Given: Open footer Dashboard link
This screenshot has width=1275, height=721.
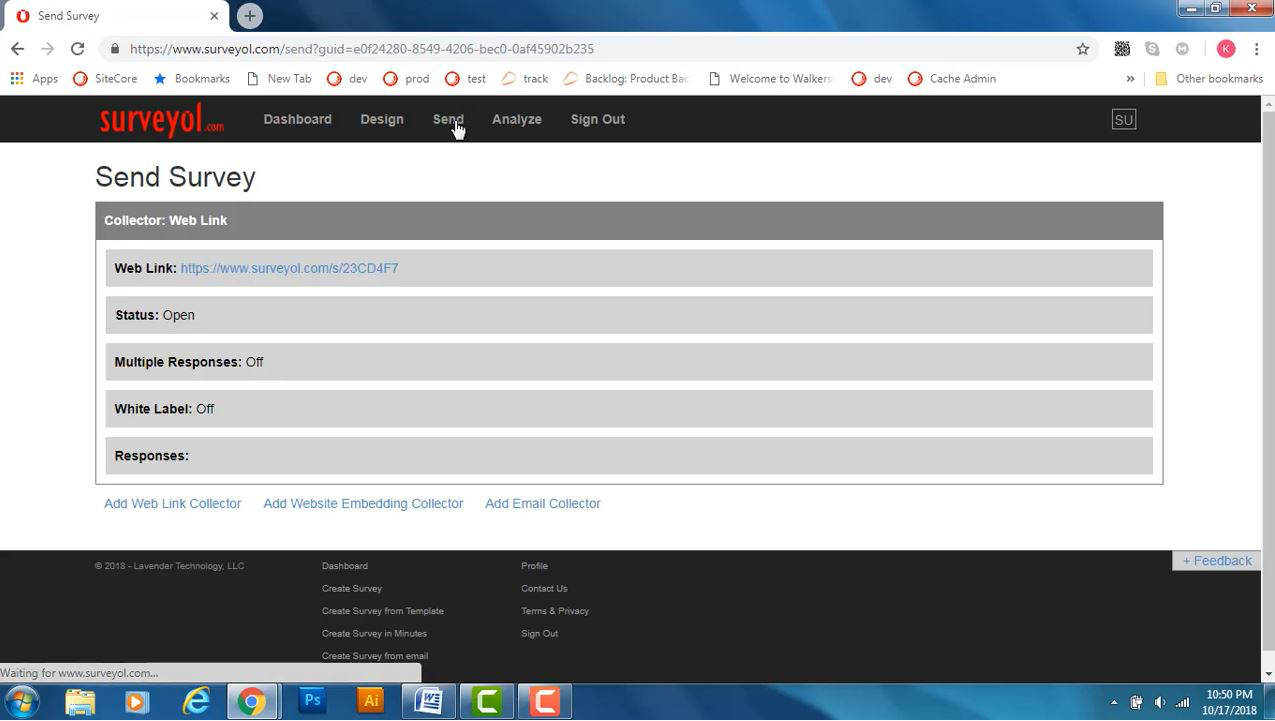Looking at the screenshot, I should click(x=345, y=566).
